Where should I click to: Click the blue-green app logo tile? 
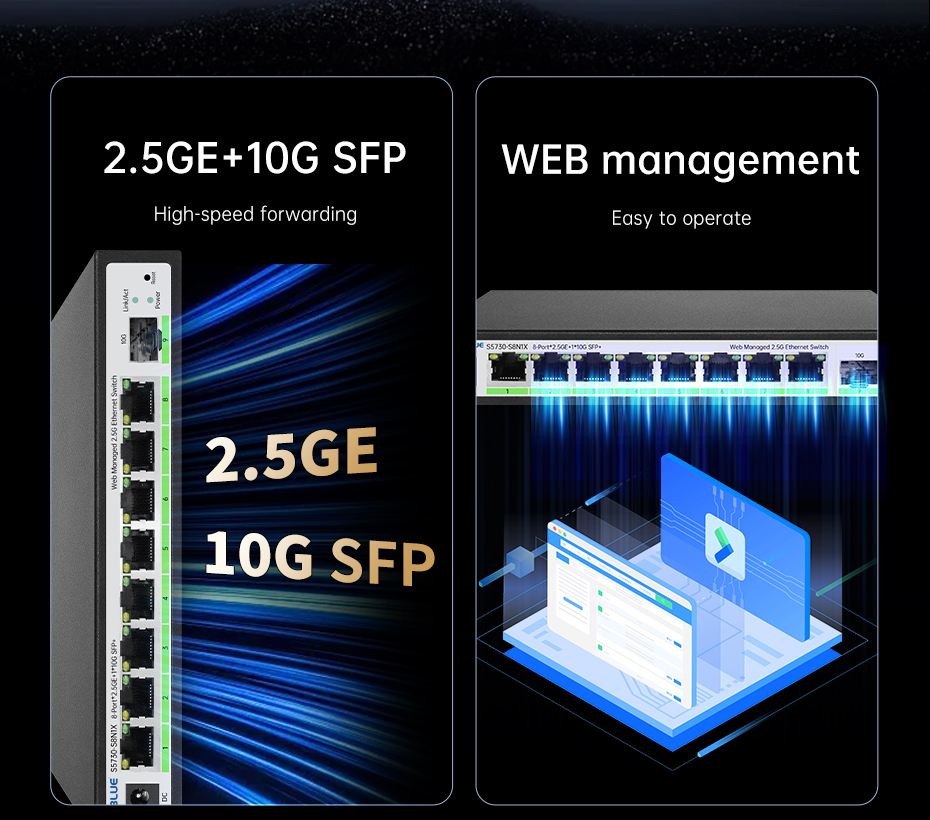(725, 545)
